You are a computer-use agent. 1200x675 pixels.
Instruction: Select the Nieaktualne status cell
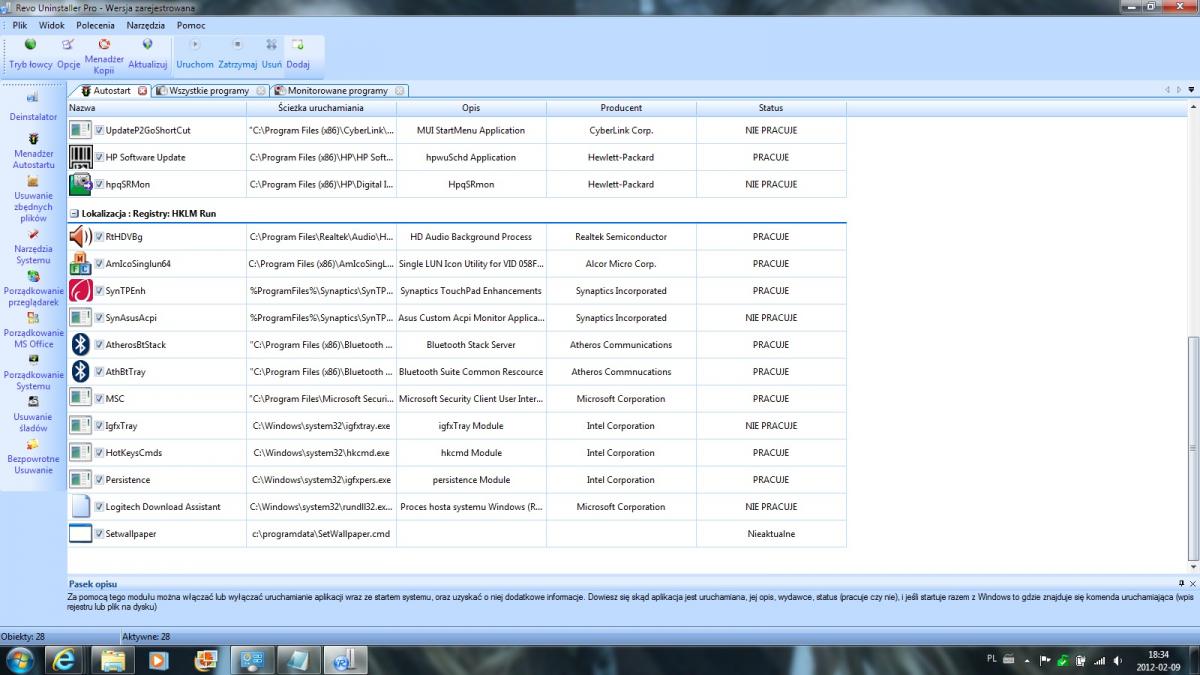[771, 534]
